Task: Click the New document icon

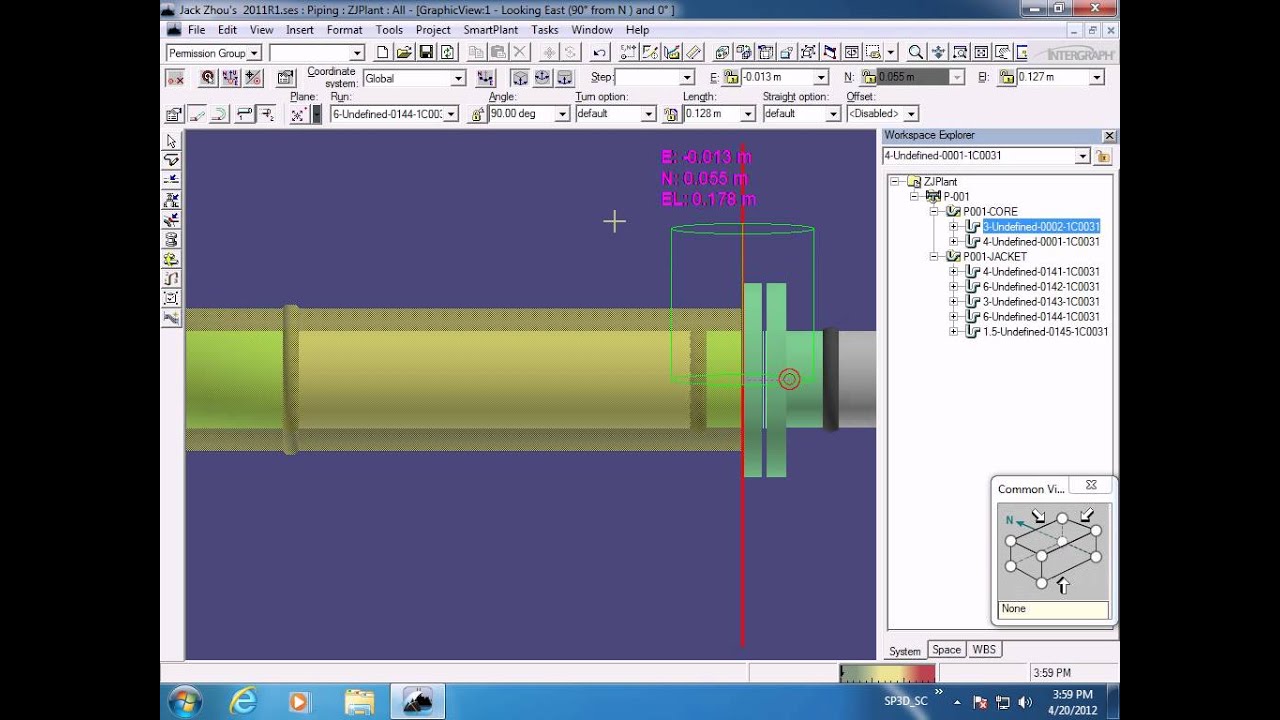Action: (x=383, y=53)
